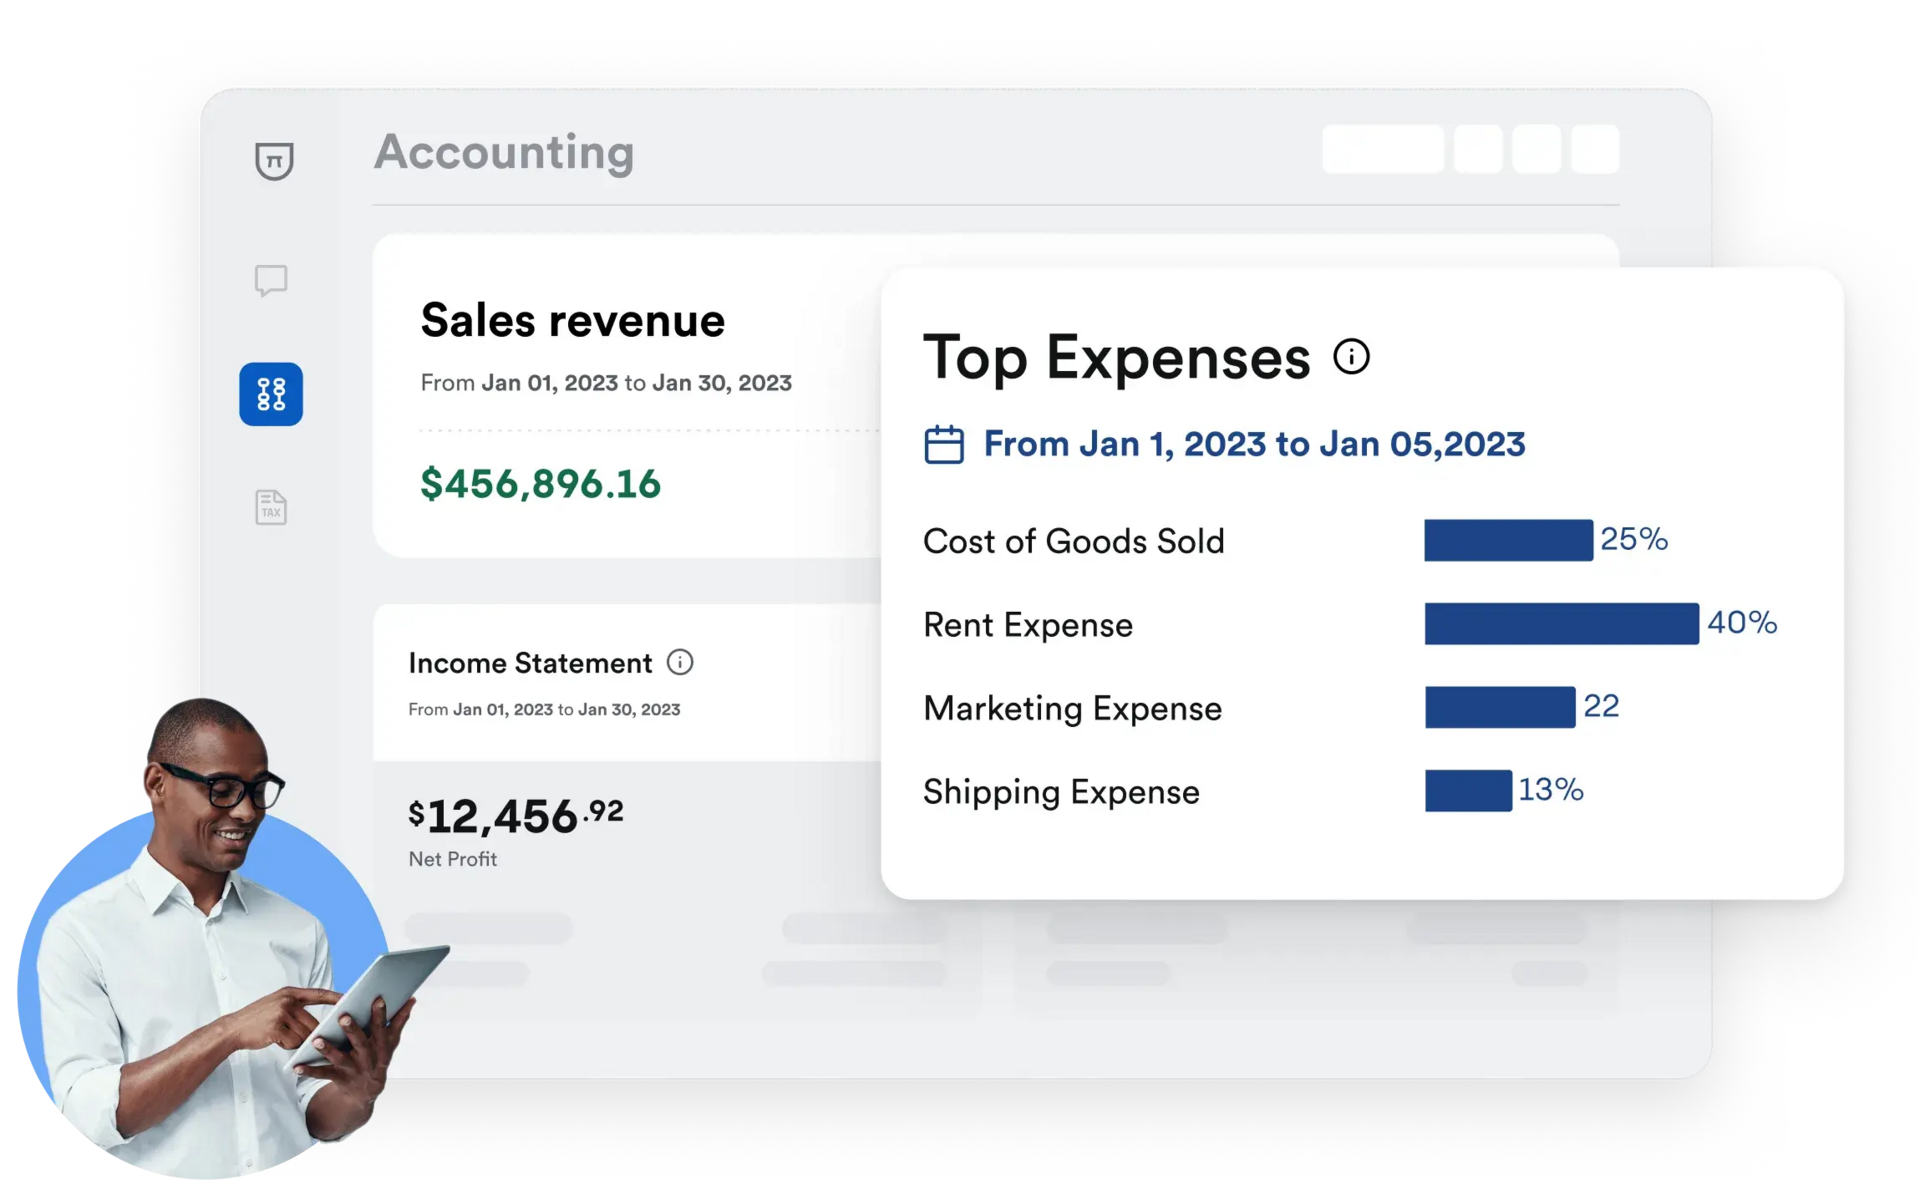The height and width of the screenshot is (1195, 1920).
Task: Click the Cost of Goods Sold row
Action: tap(1073, 541)
